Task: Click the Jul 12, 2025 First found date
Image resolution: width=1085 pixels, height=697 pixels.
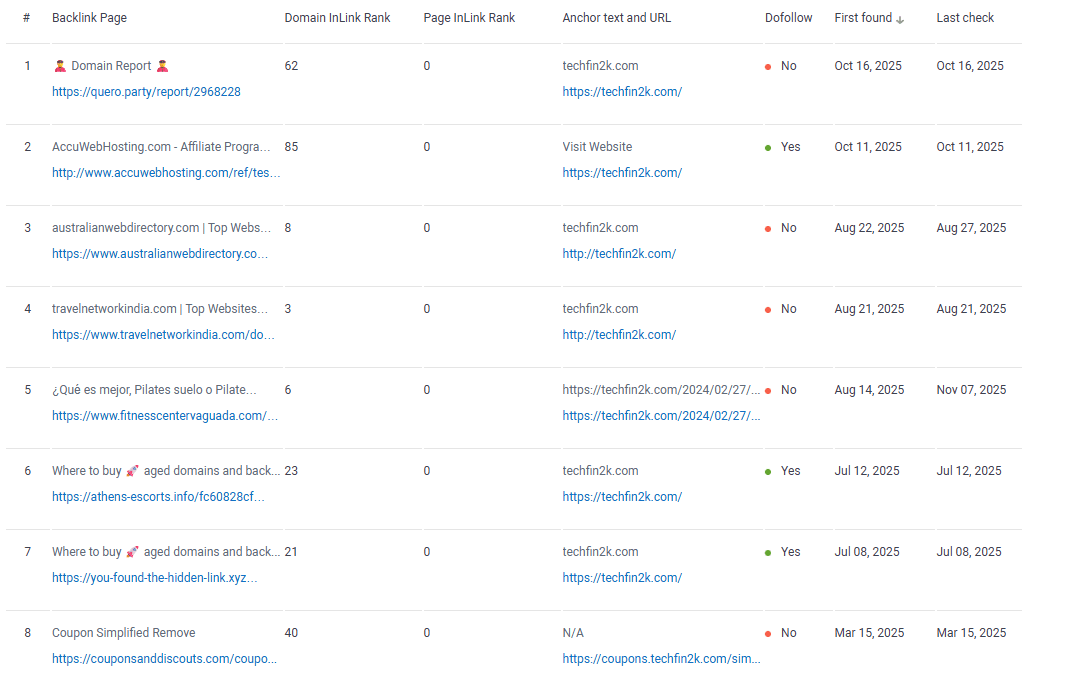Action: pos(867,471)
